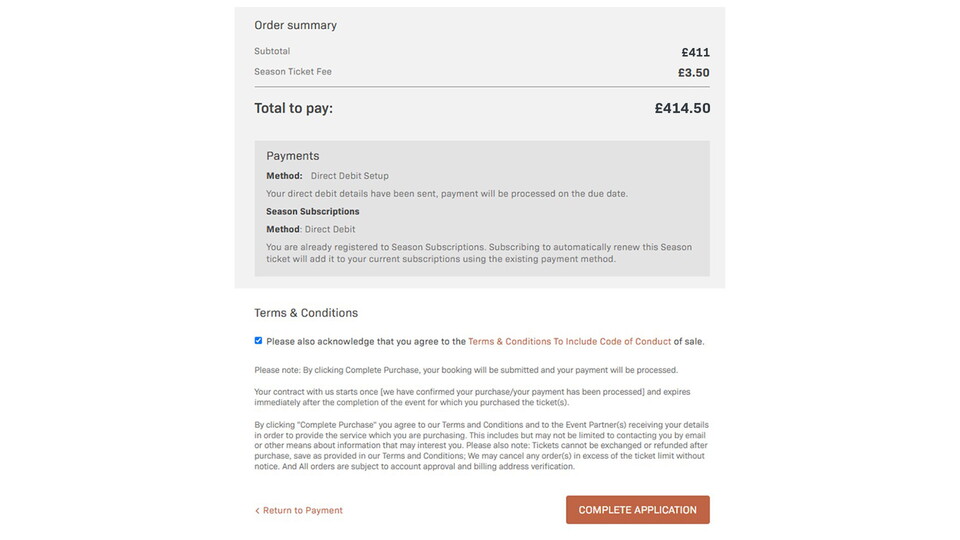The image size is (960, 540).
Task: Click the 'Please note: By clicking Complete Purchase' paragraph
Action: click(x=466, y=370)
